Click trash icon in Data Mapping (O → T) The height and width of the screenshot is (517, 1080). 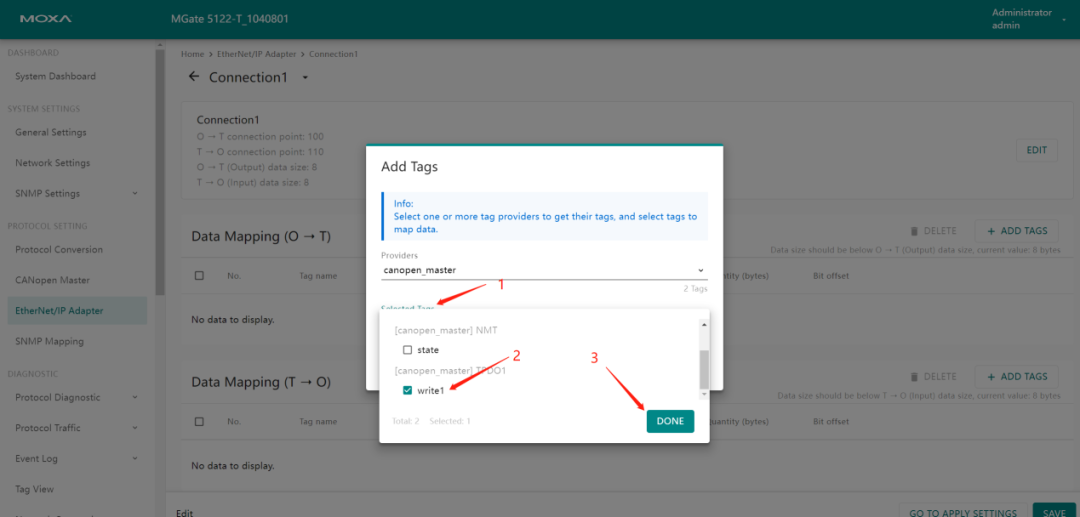point(914,231)
